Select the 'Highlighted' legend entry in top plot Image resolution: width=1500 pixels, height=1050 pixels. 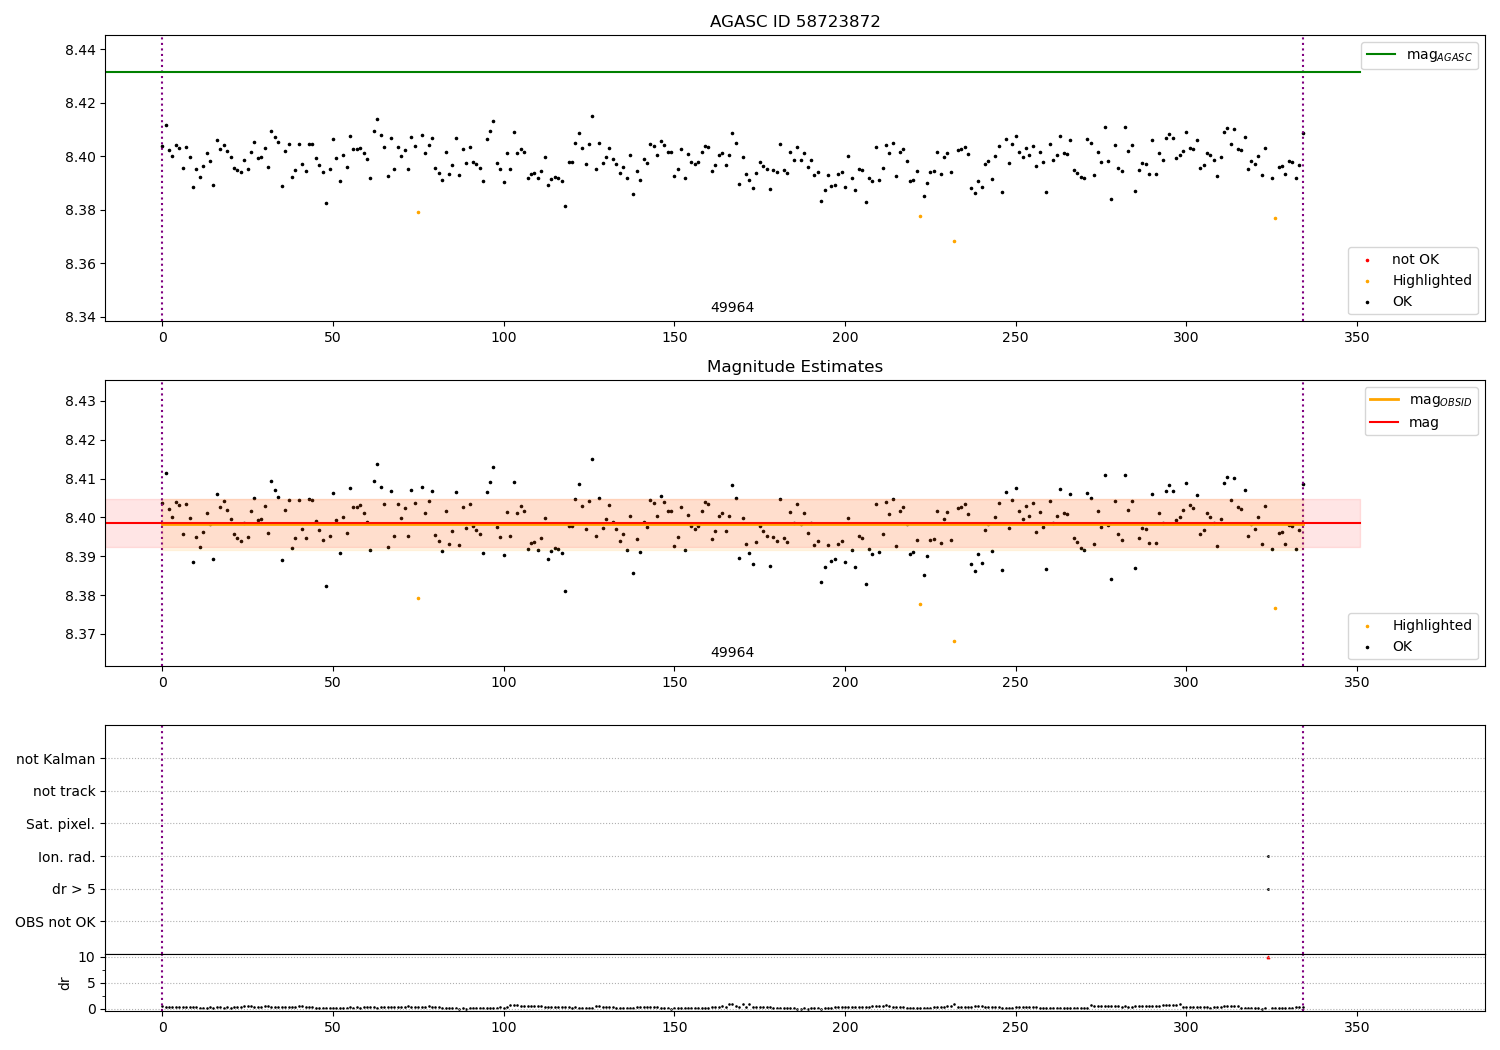pyautogui.click(x=1431, y=281)
